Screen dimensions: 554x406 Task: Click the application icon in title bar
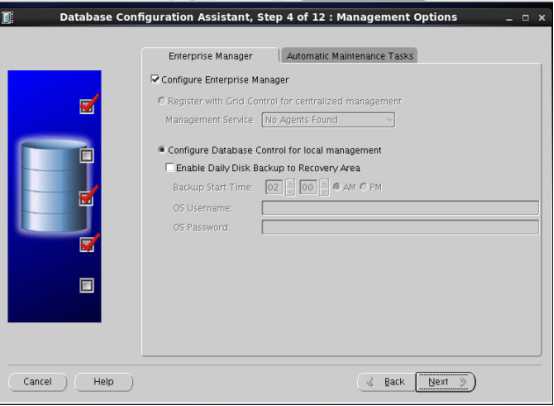7,17
